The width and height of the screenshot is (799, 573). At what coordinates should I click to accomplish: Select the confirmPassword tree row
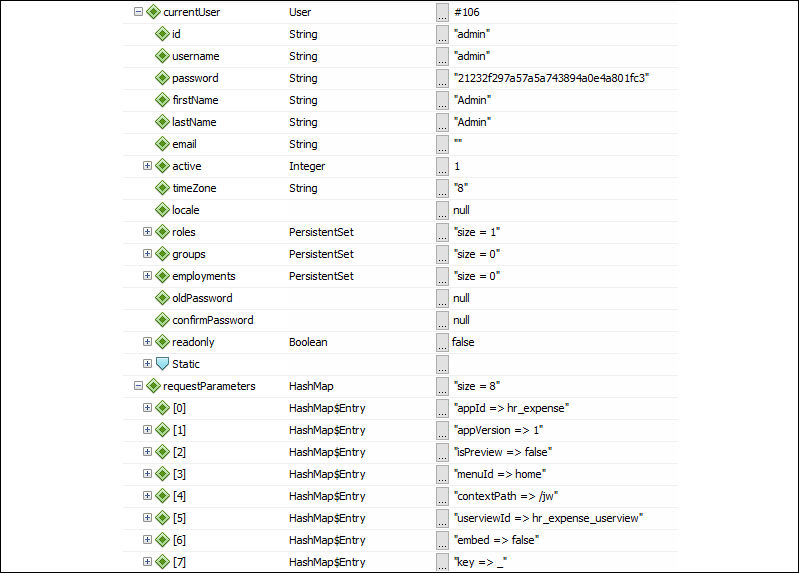(x=400, y=320)
